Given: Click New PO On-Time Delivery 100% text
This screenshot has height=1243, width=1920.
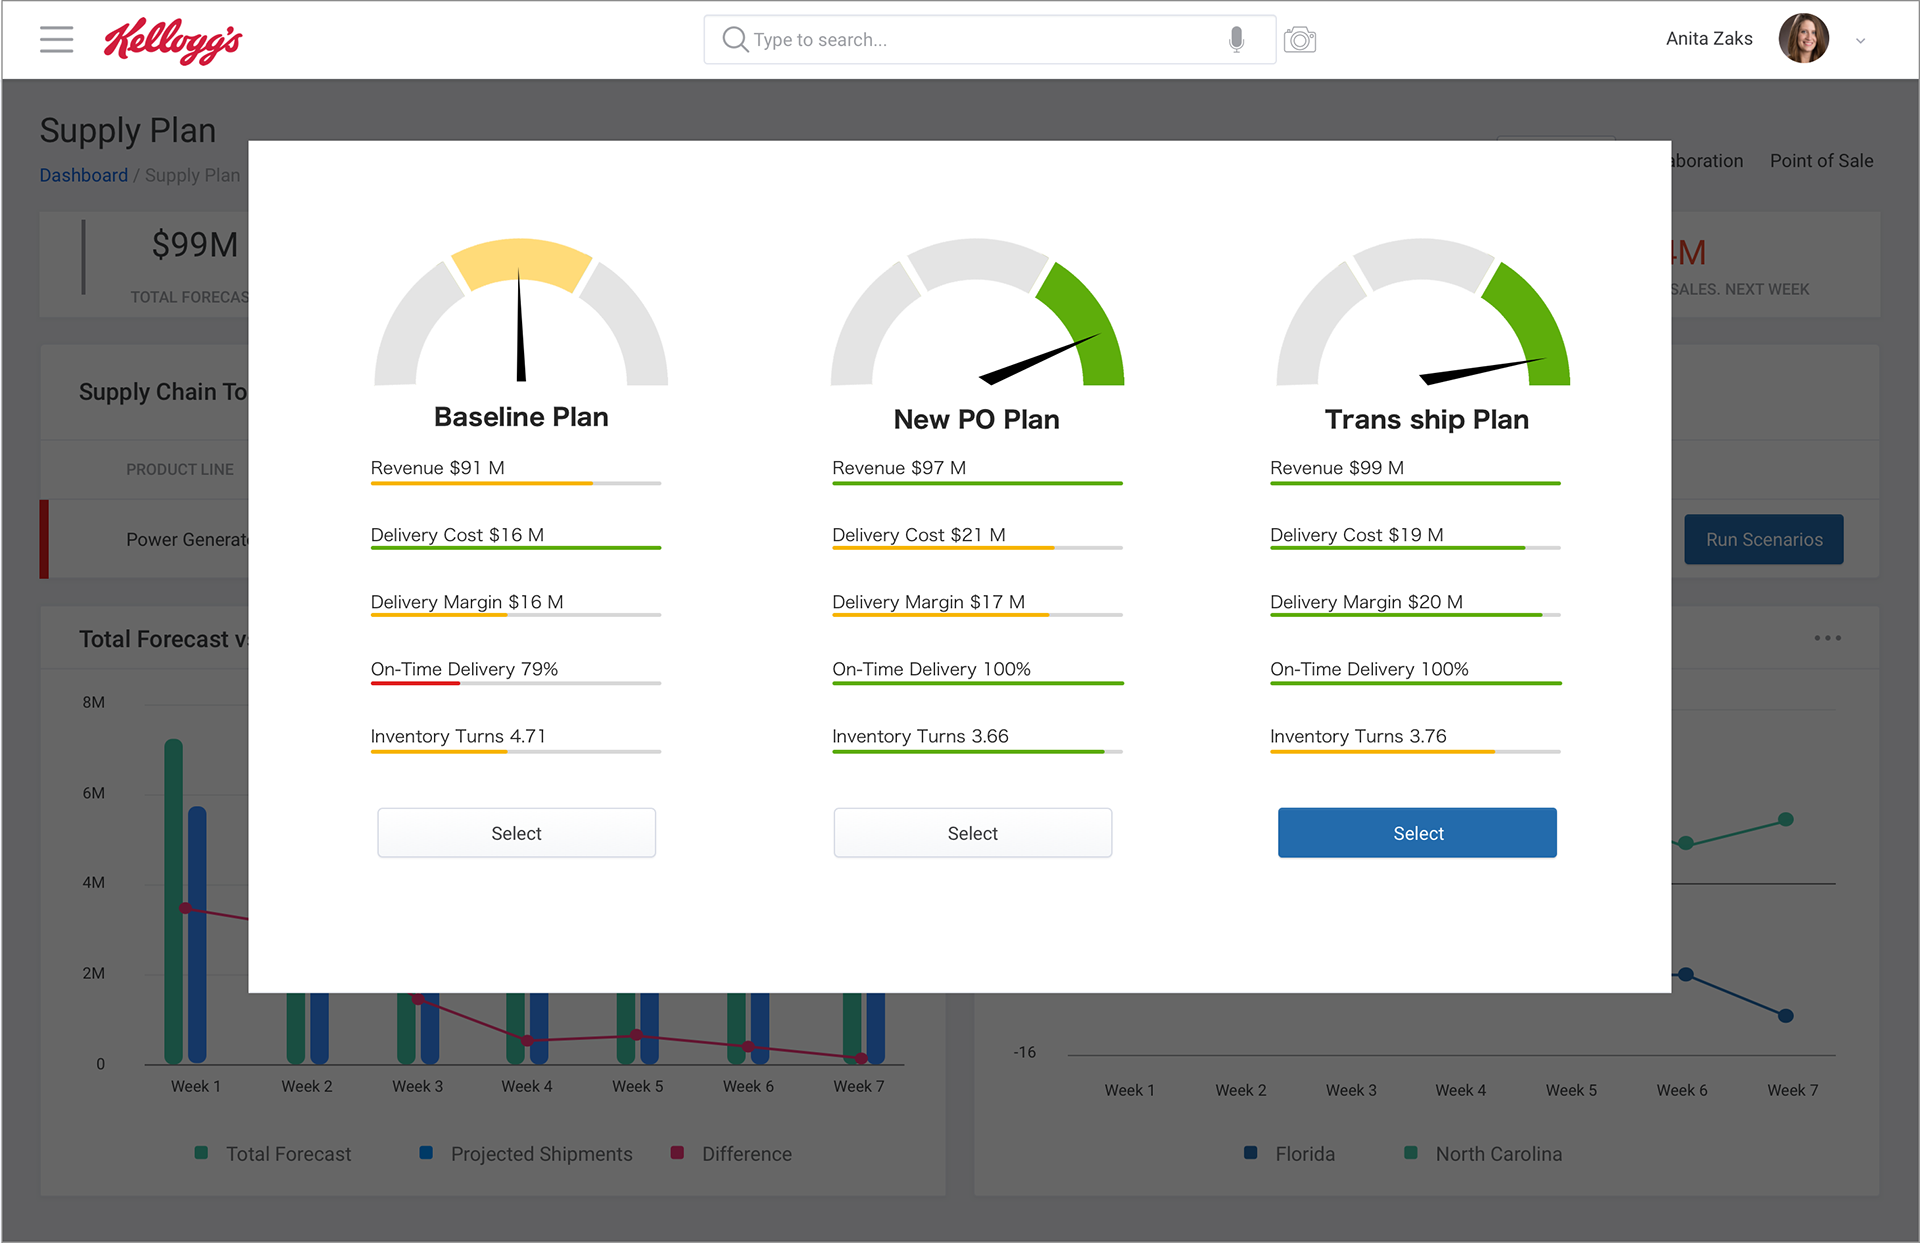Looking at the screenshot, I should coord(931,669).
